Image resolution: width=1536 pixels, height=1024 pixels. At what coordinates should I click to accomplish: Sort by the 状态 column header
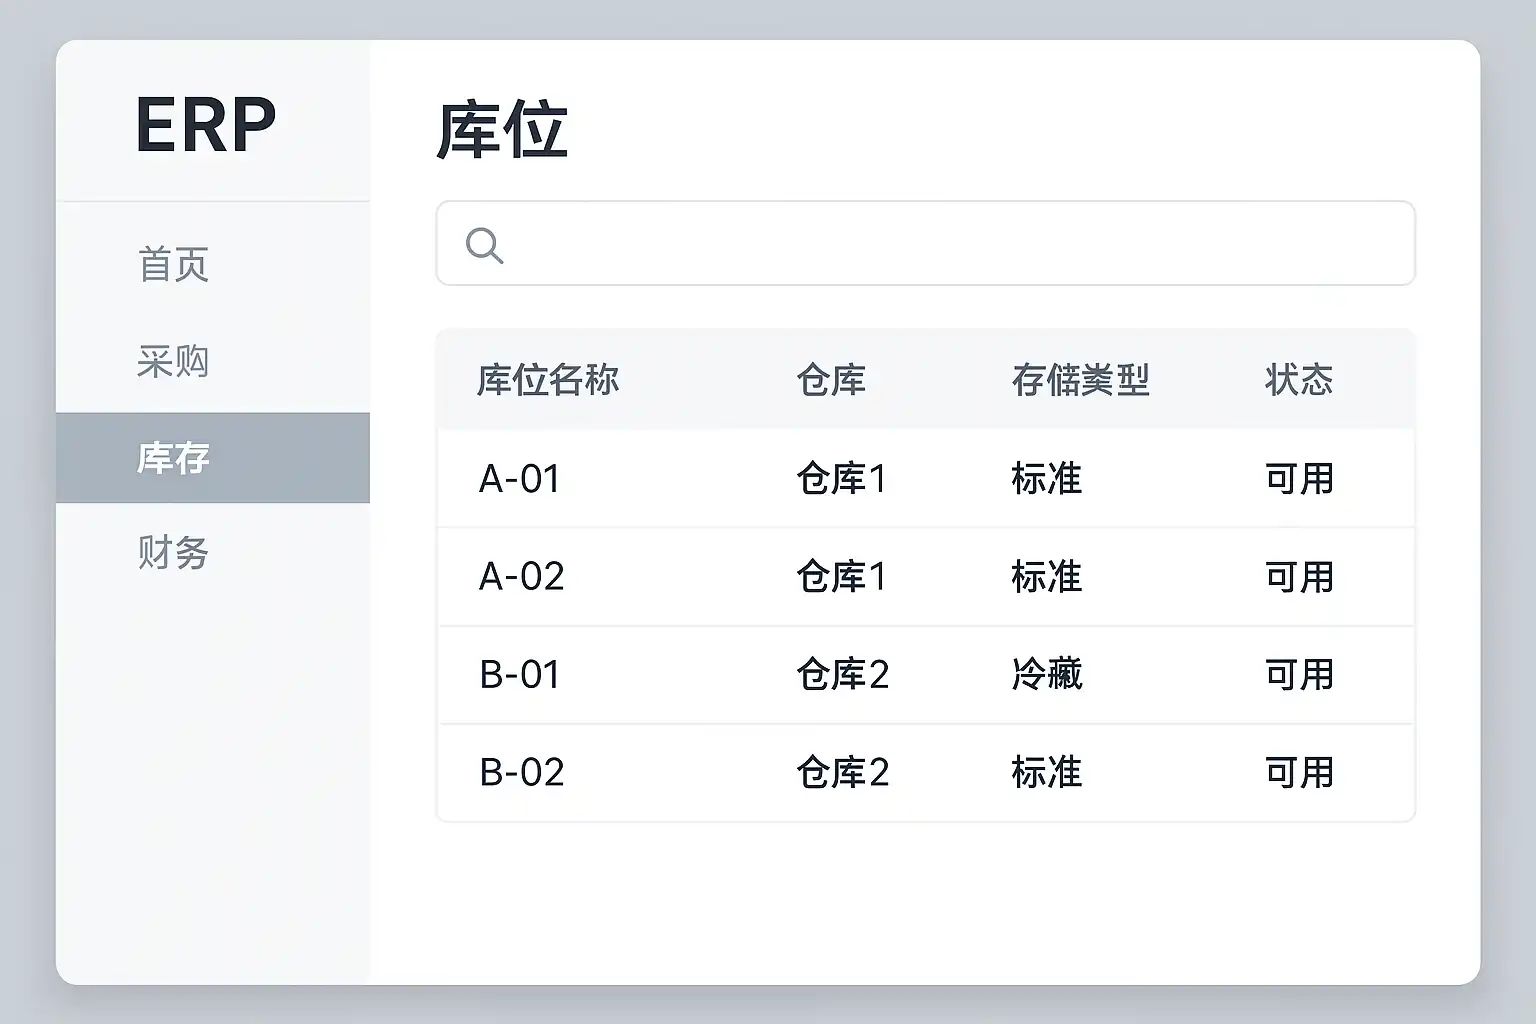(1298, 380)
